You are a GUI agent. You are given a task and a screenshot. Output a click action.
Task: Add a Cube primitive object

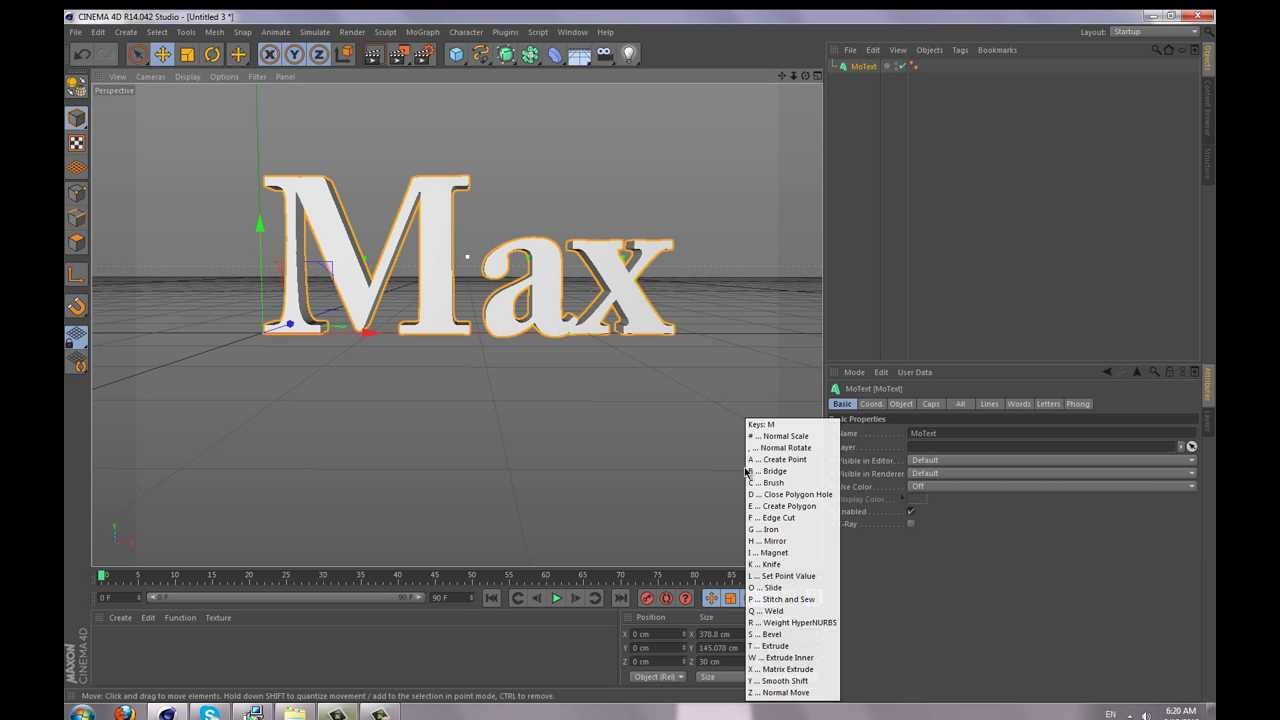(456, 55)
